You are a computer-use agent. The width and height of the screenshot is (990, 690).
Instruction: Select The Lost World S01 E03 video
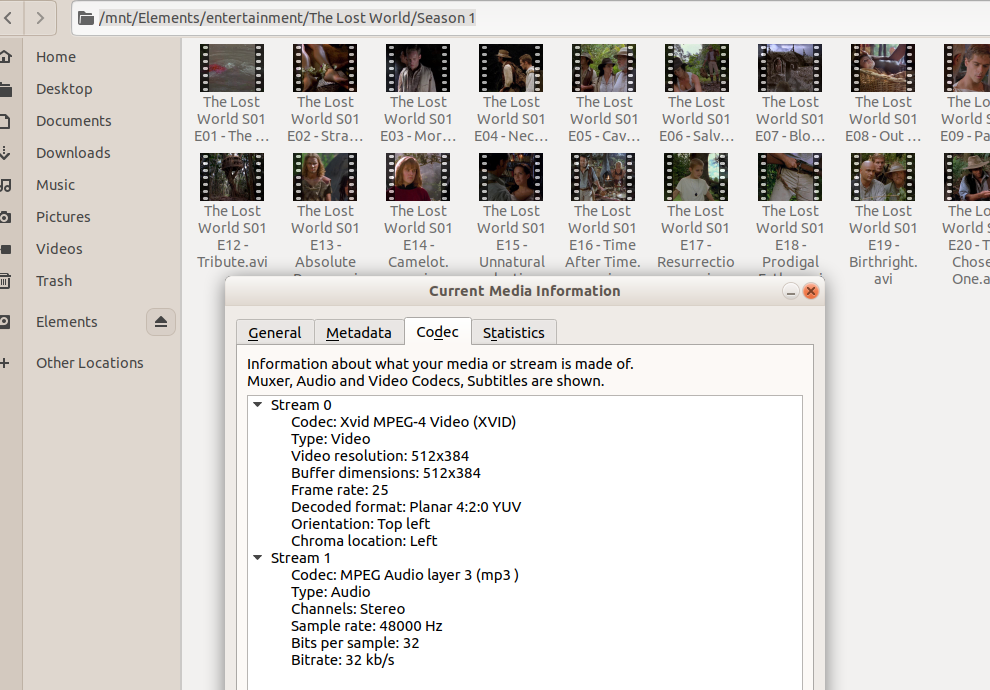coord(418,93)
